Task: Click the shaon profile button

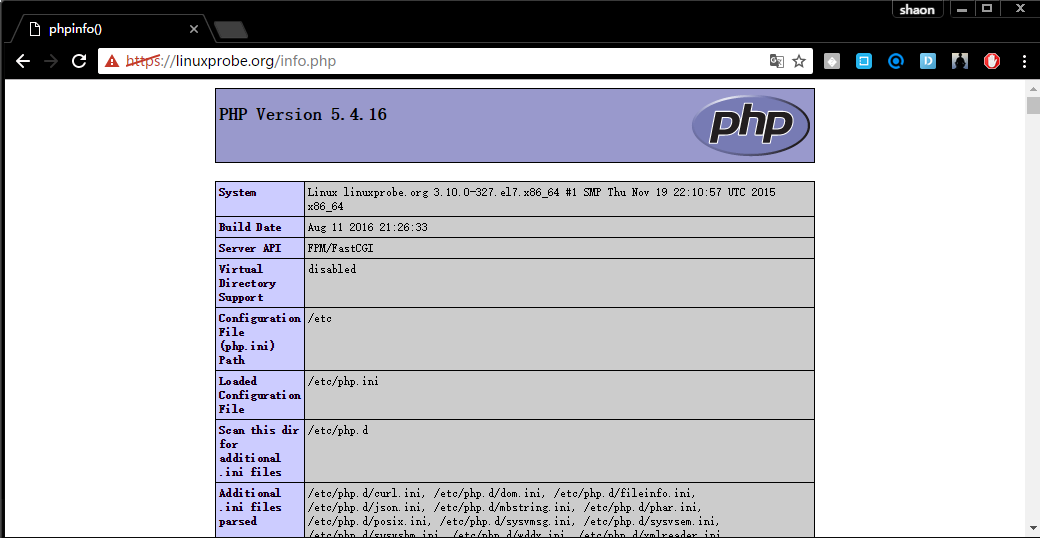Action: click(x=917, y=9)
